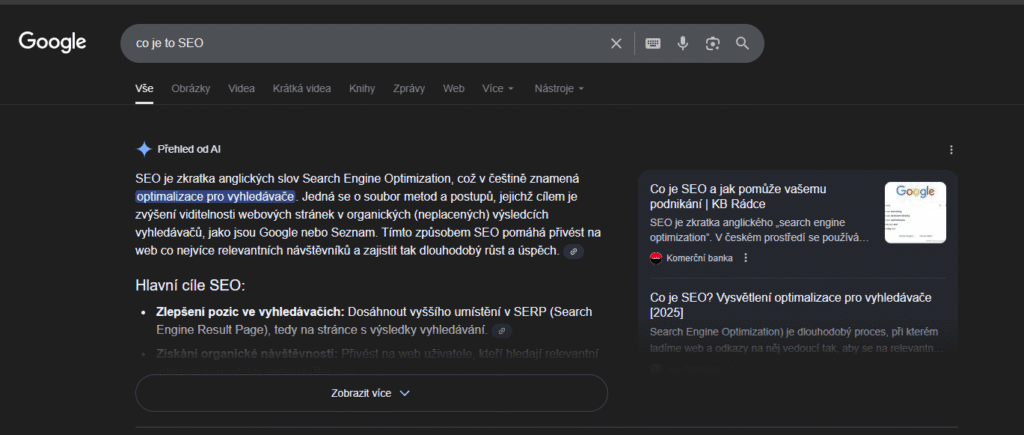1024x435 pixels.
Task: Expand the Více dropdown menu
Action: [x=498, y=88]
